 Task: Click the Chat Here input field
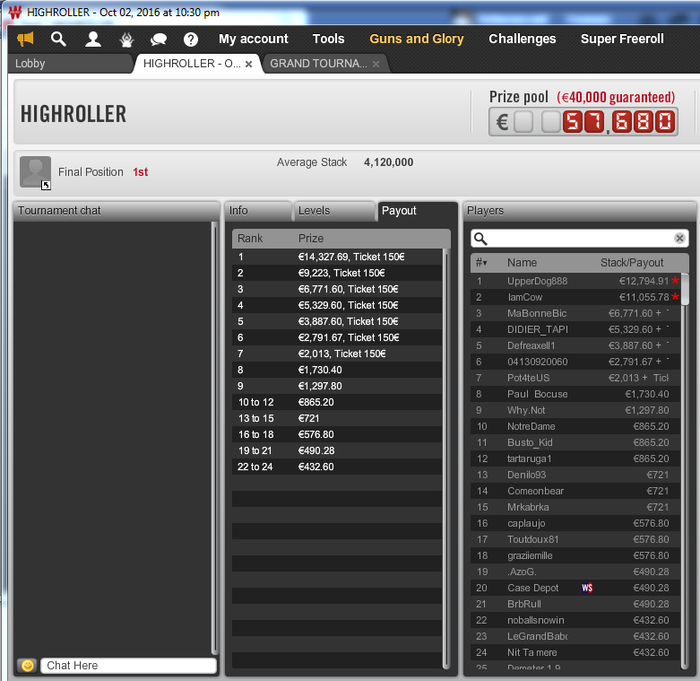click(129, 665)
